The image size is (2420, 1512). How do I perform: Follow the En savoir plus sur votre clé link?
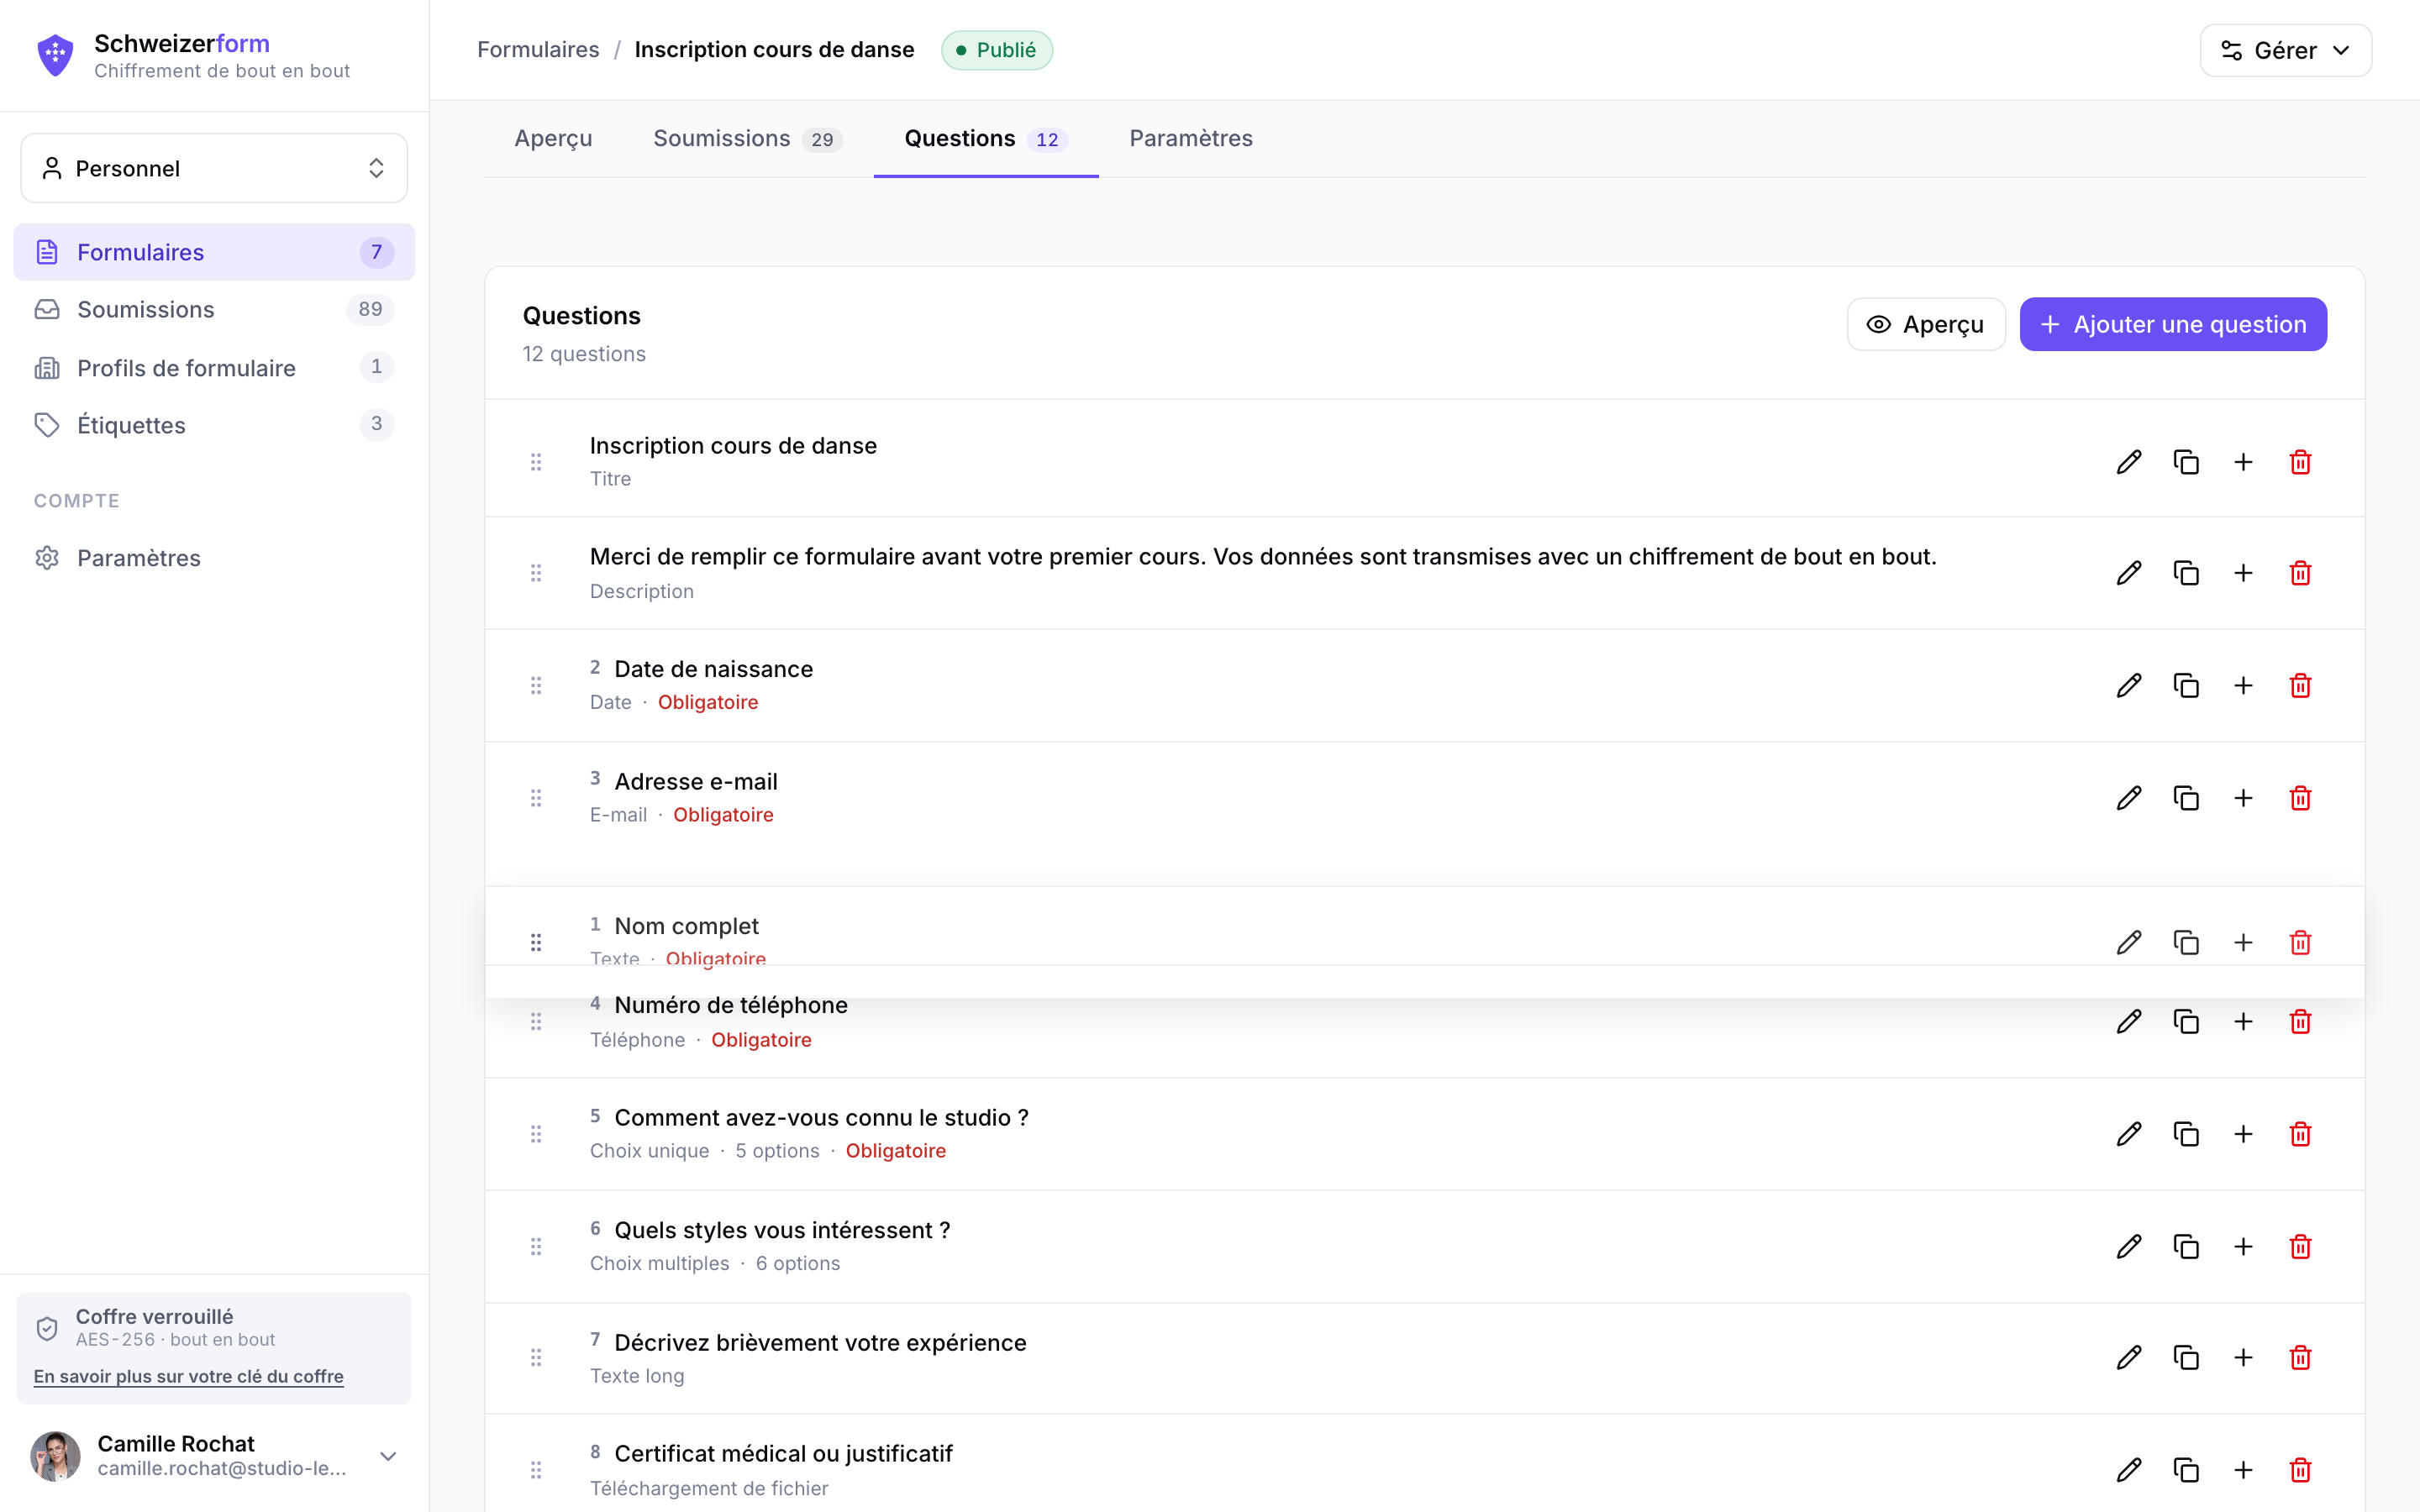tap(188, 1376)
